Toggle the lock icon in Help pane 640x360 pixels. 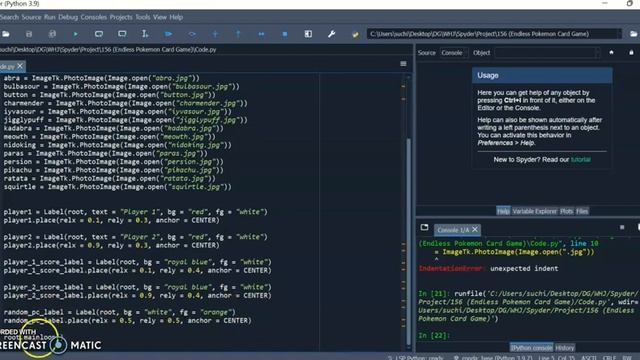(631, 52)
